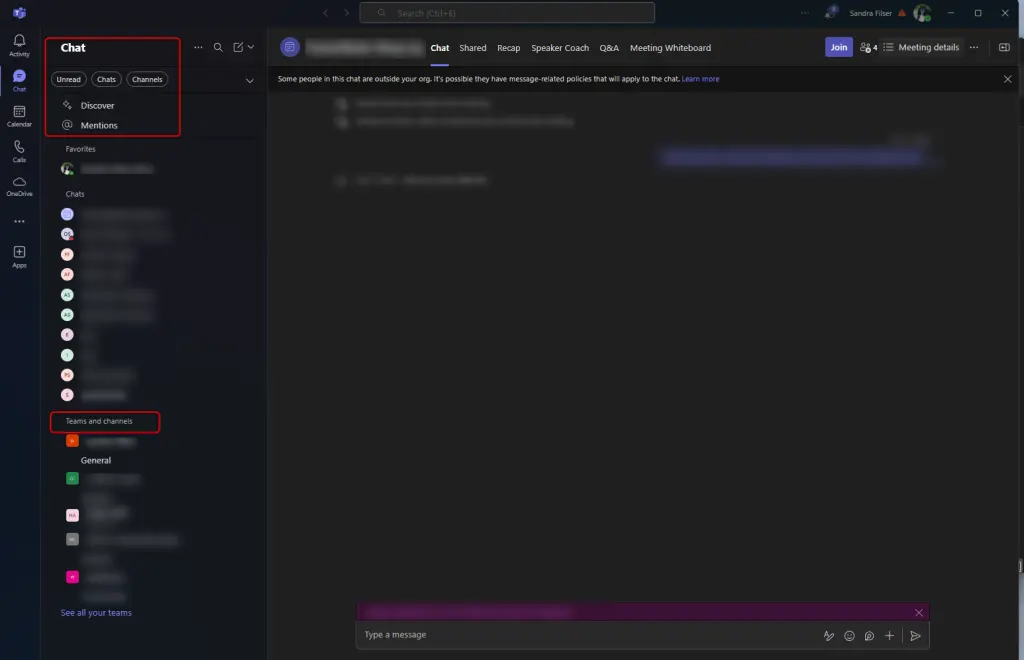Viewport: 1024px width, 660px height.
Task: Open OneDrive from the left sidebar
Action: tap(19, 185)
